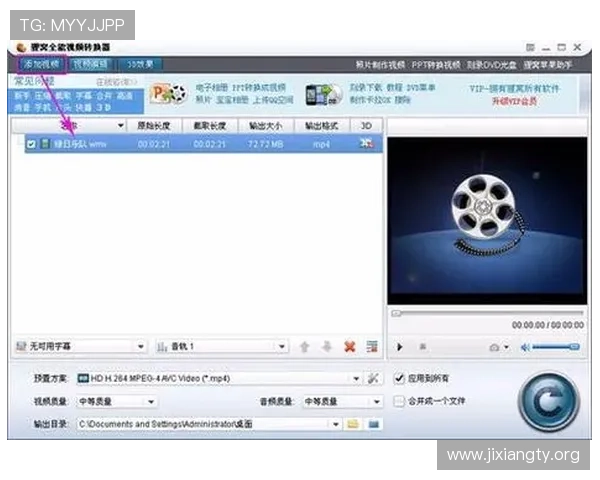Open the 照片制作视频 link in top bar
Viewport: 600px width, 480px height.
click(380, 65)
